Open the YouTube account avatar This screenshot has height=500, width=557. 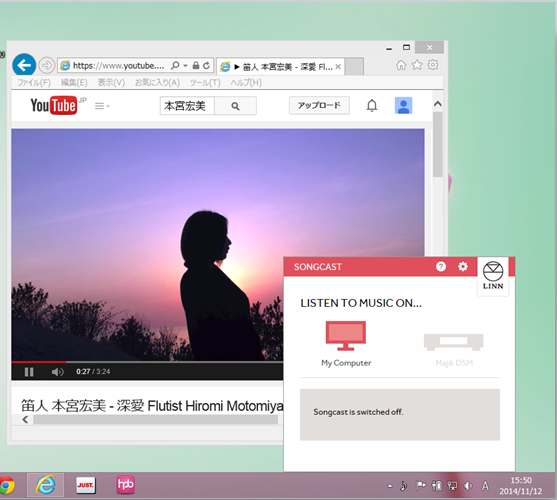tap(403, 105)
